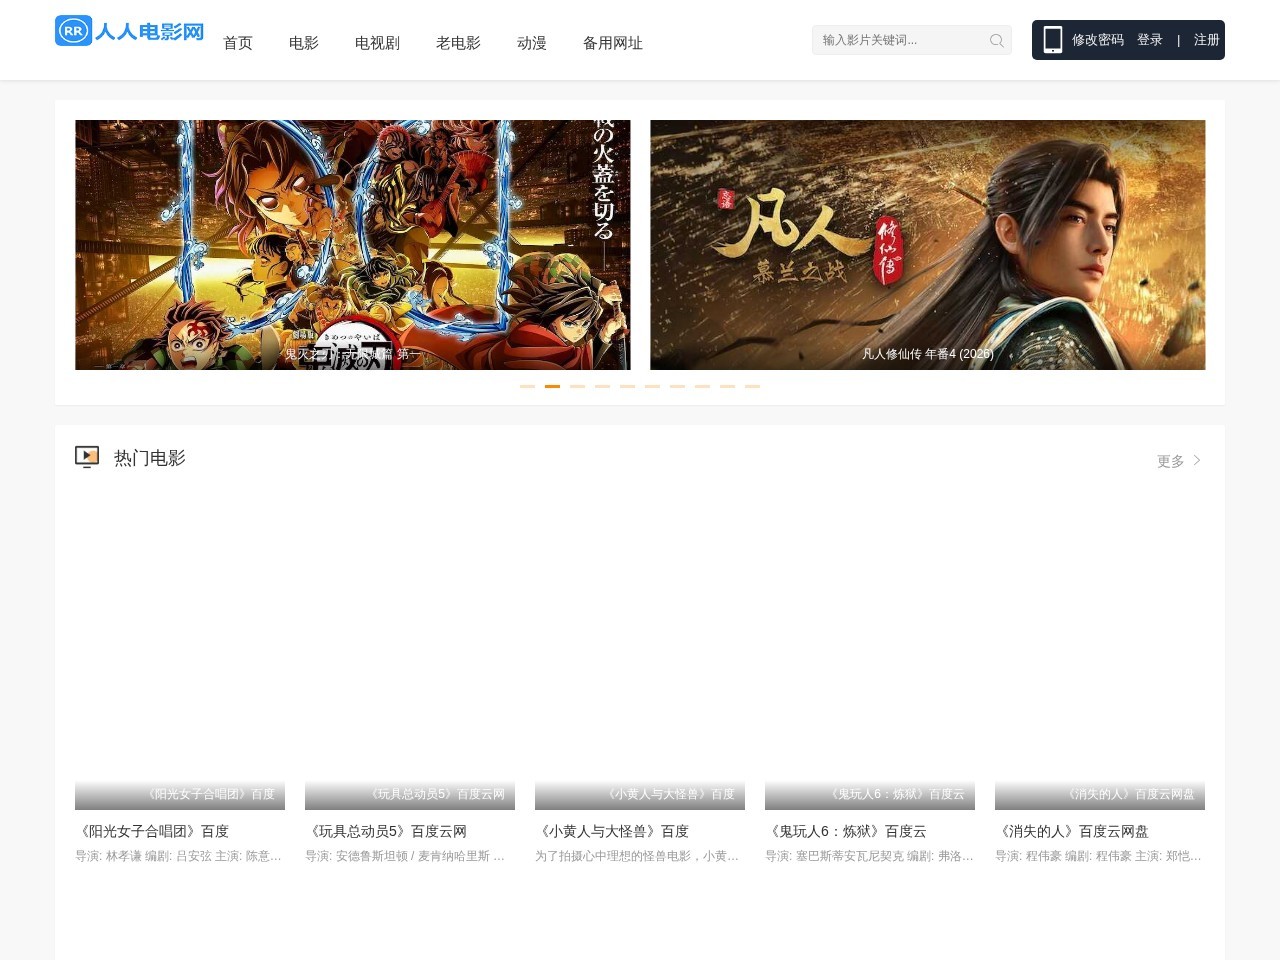Click the 热门电影 section play-screen icon
The height and width of the screenshot is (960, 1280).
(x=87, y=457)
